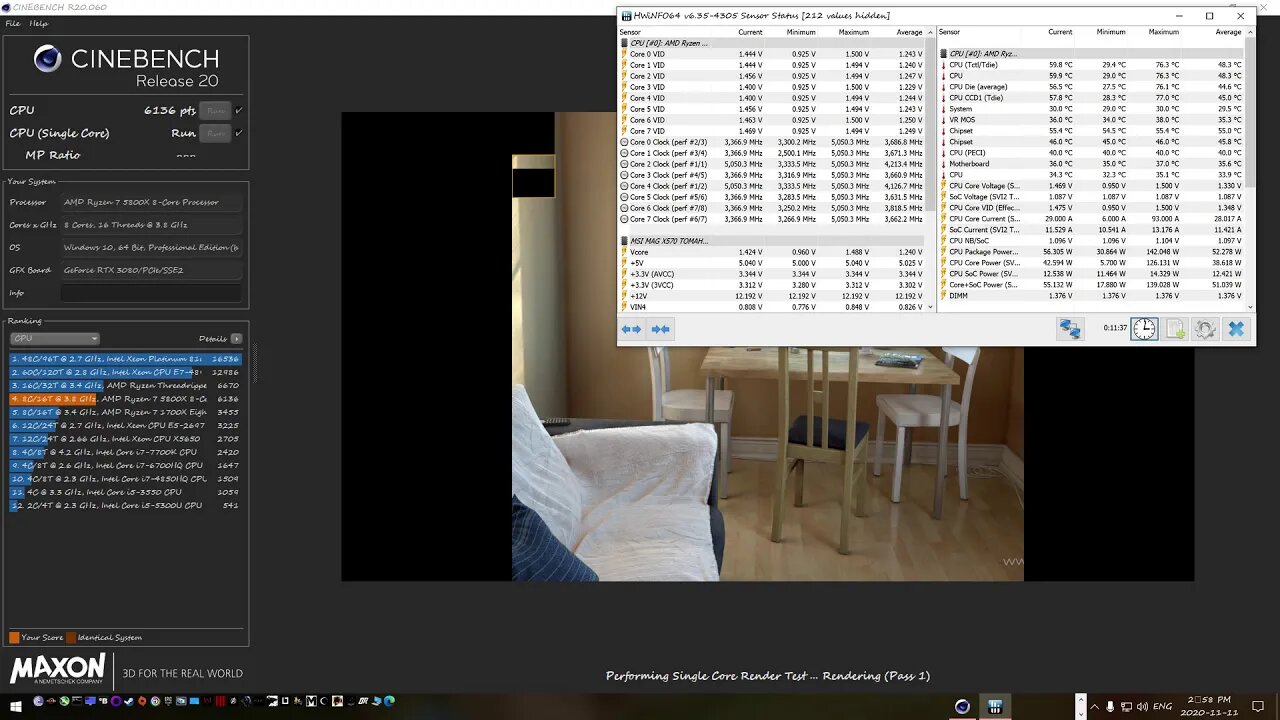Select the Intel Core i5-3550 ranking row
The height and width of the screenshot is (720, 1280).
point(125,492)
